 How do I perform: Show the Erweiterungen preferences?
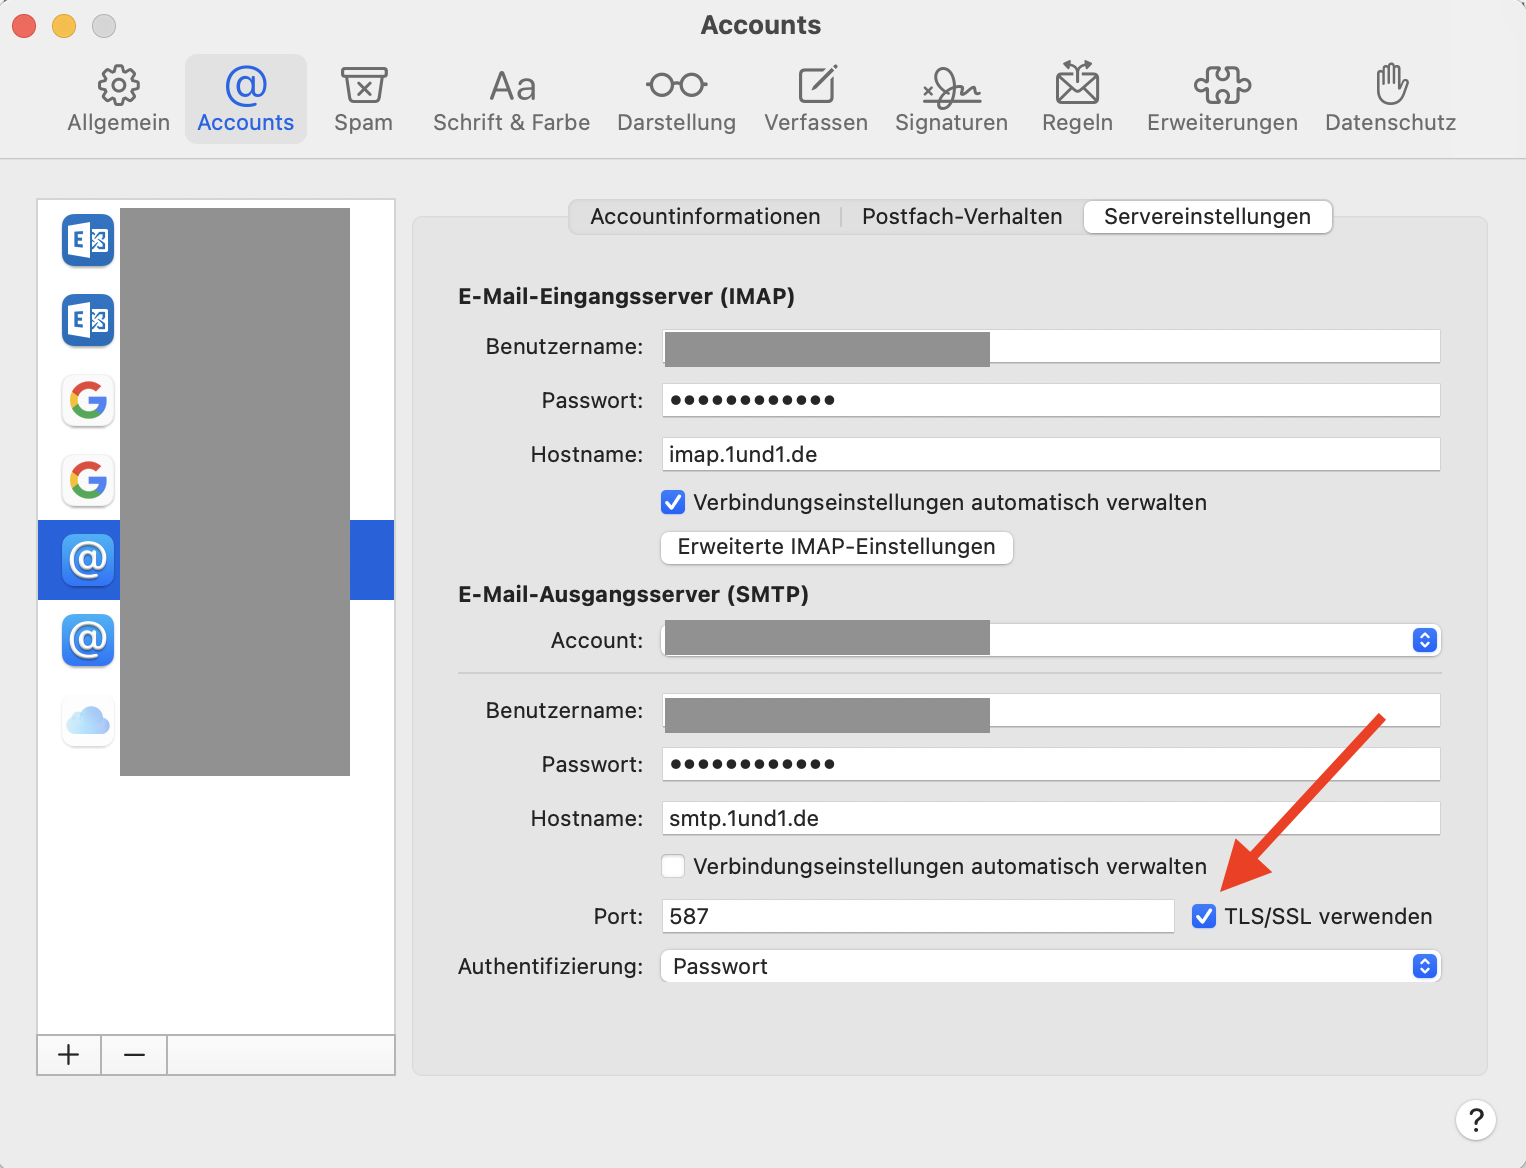(1222, 99)
